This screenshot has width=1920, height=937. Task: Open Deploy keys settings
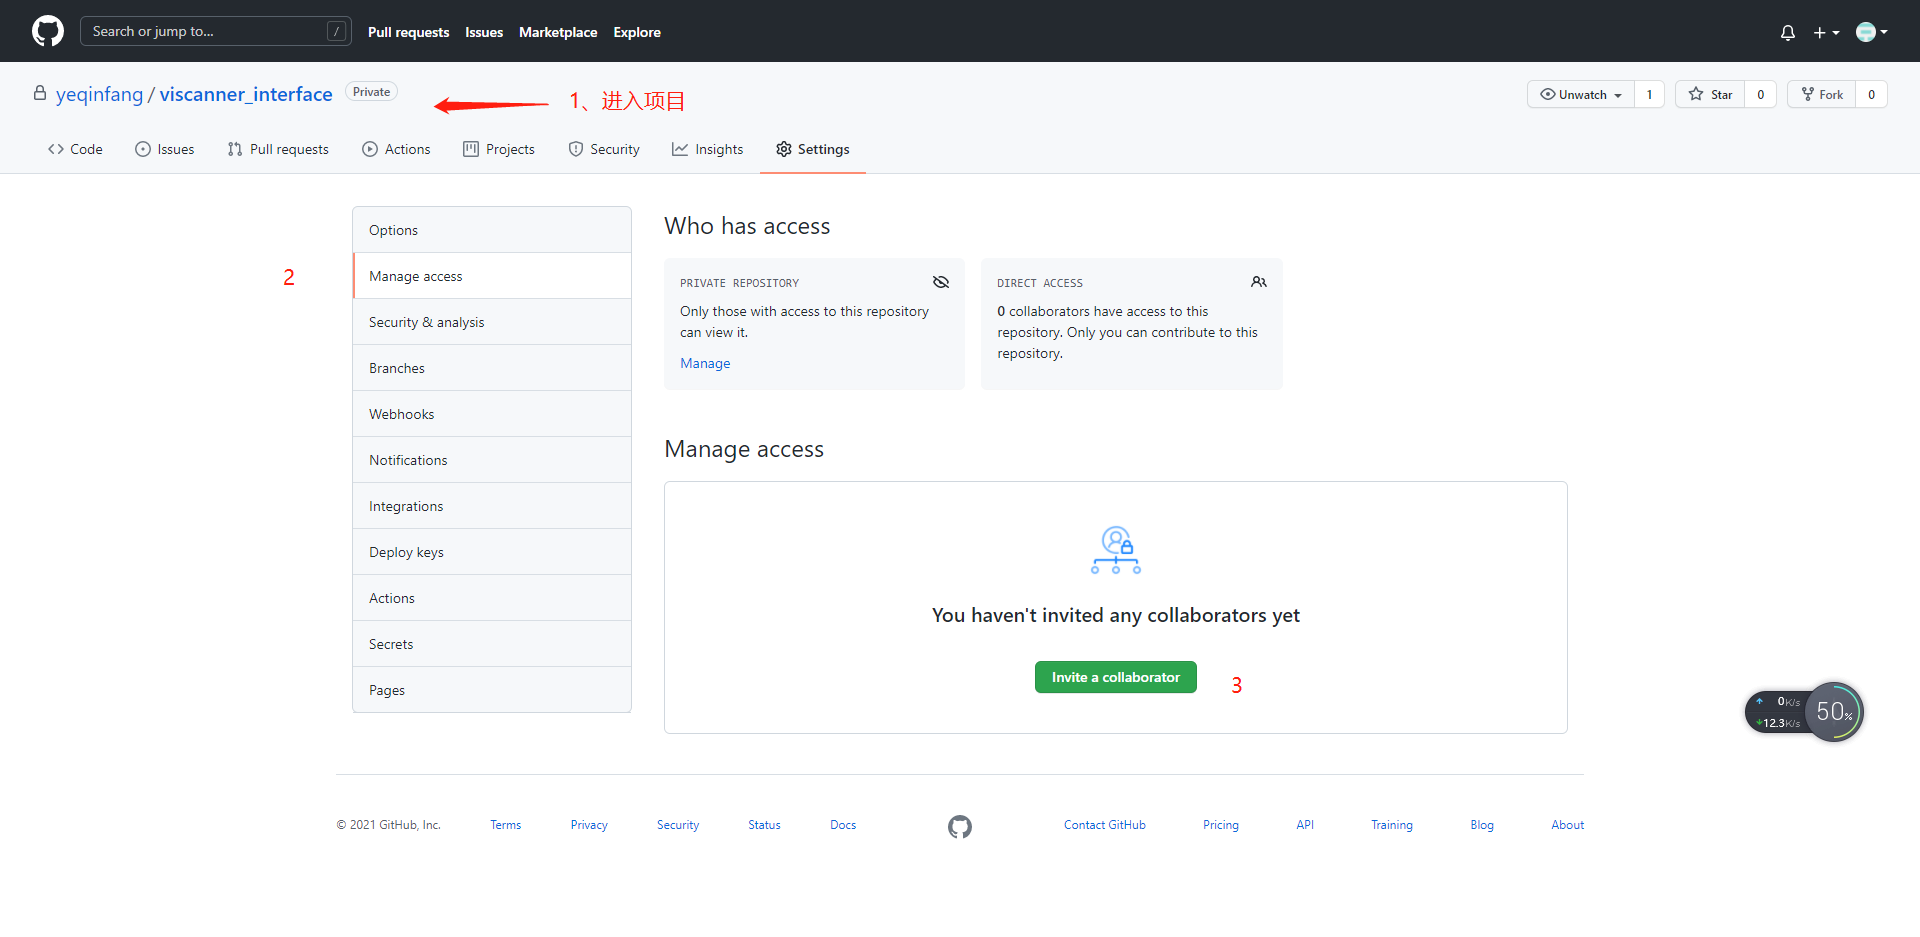pos(492,552)
